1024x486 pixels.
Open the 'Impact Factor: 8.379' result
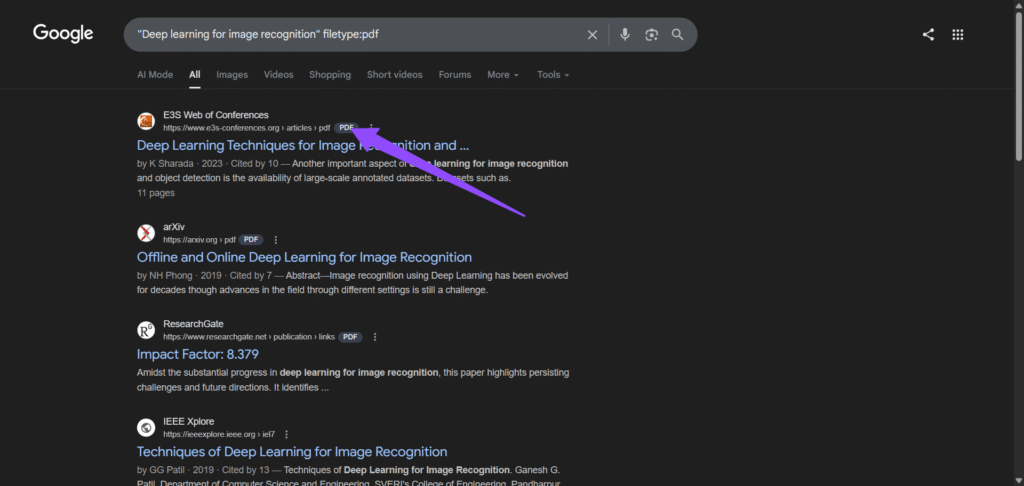pyautogui.click(x=197, y=354)
